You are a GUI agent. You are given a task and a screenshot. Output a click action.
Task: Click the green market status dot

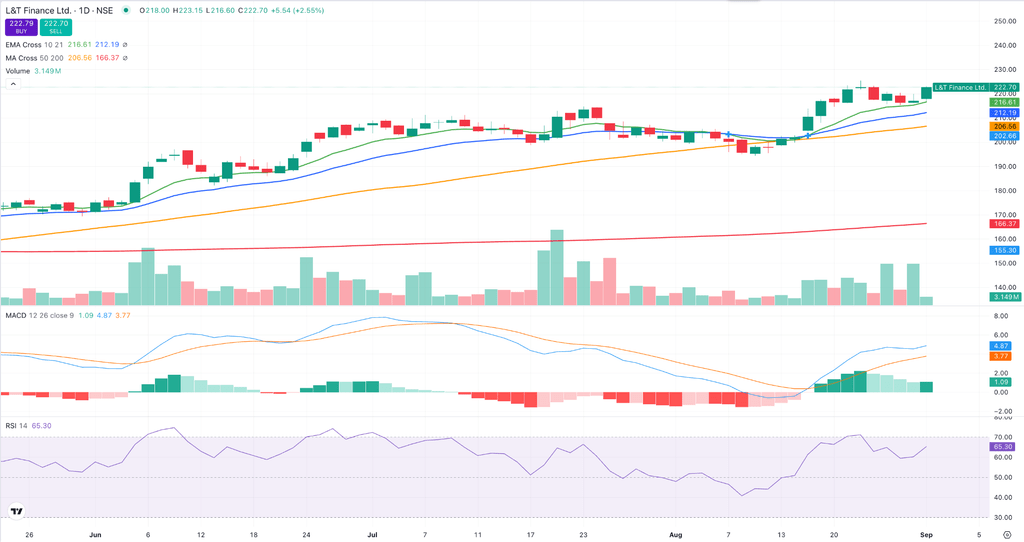click(125, 12)
